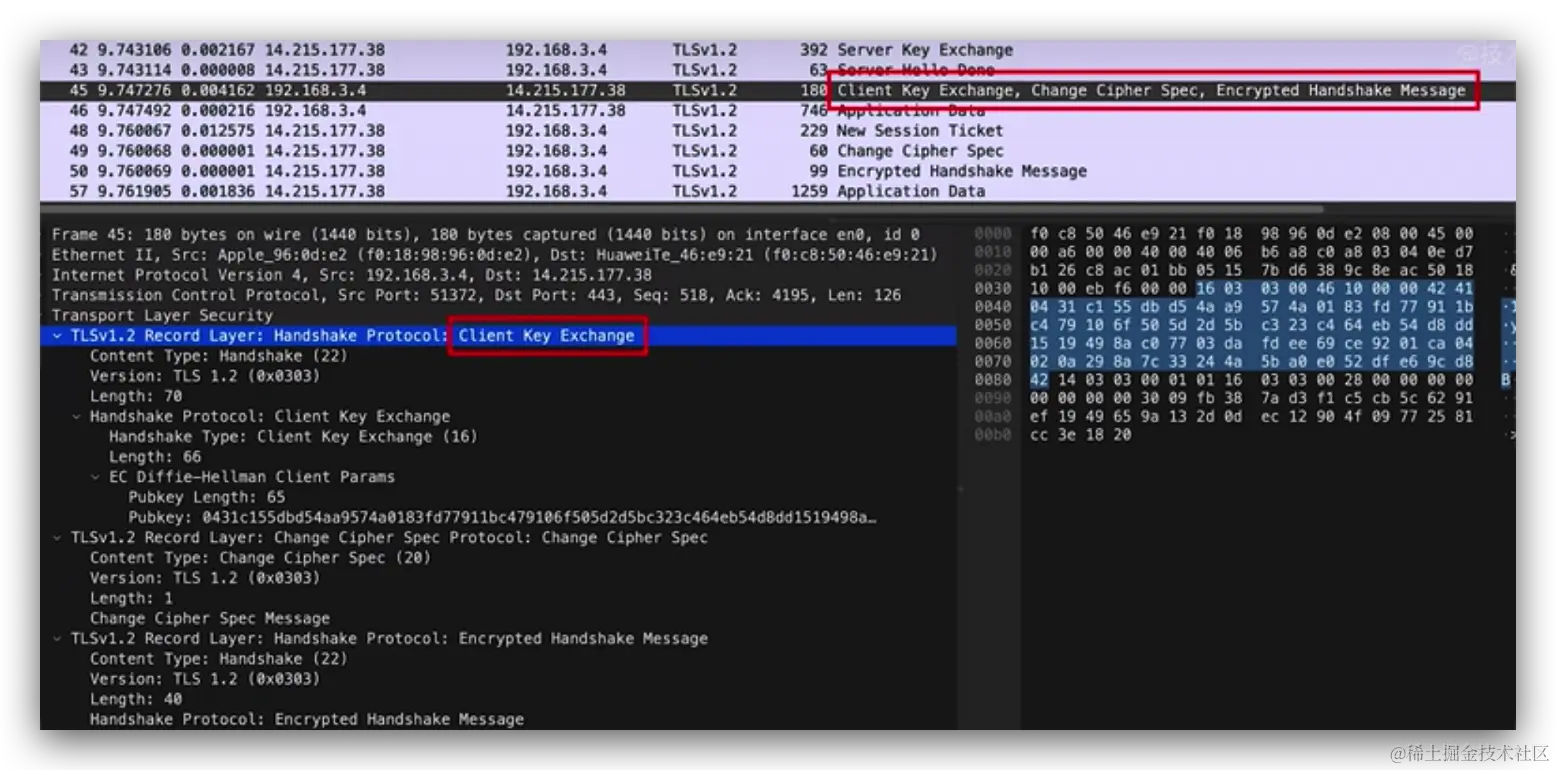The width and height of the screenshot is (1556, 770).
Task: Click Handshake Type: Client Key Exchange (16)
Action: coord(293,436)
